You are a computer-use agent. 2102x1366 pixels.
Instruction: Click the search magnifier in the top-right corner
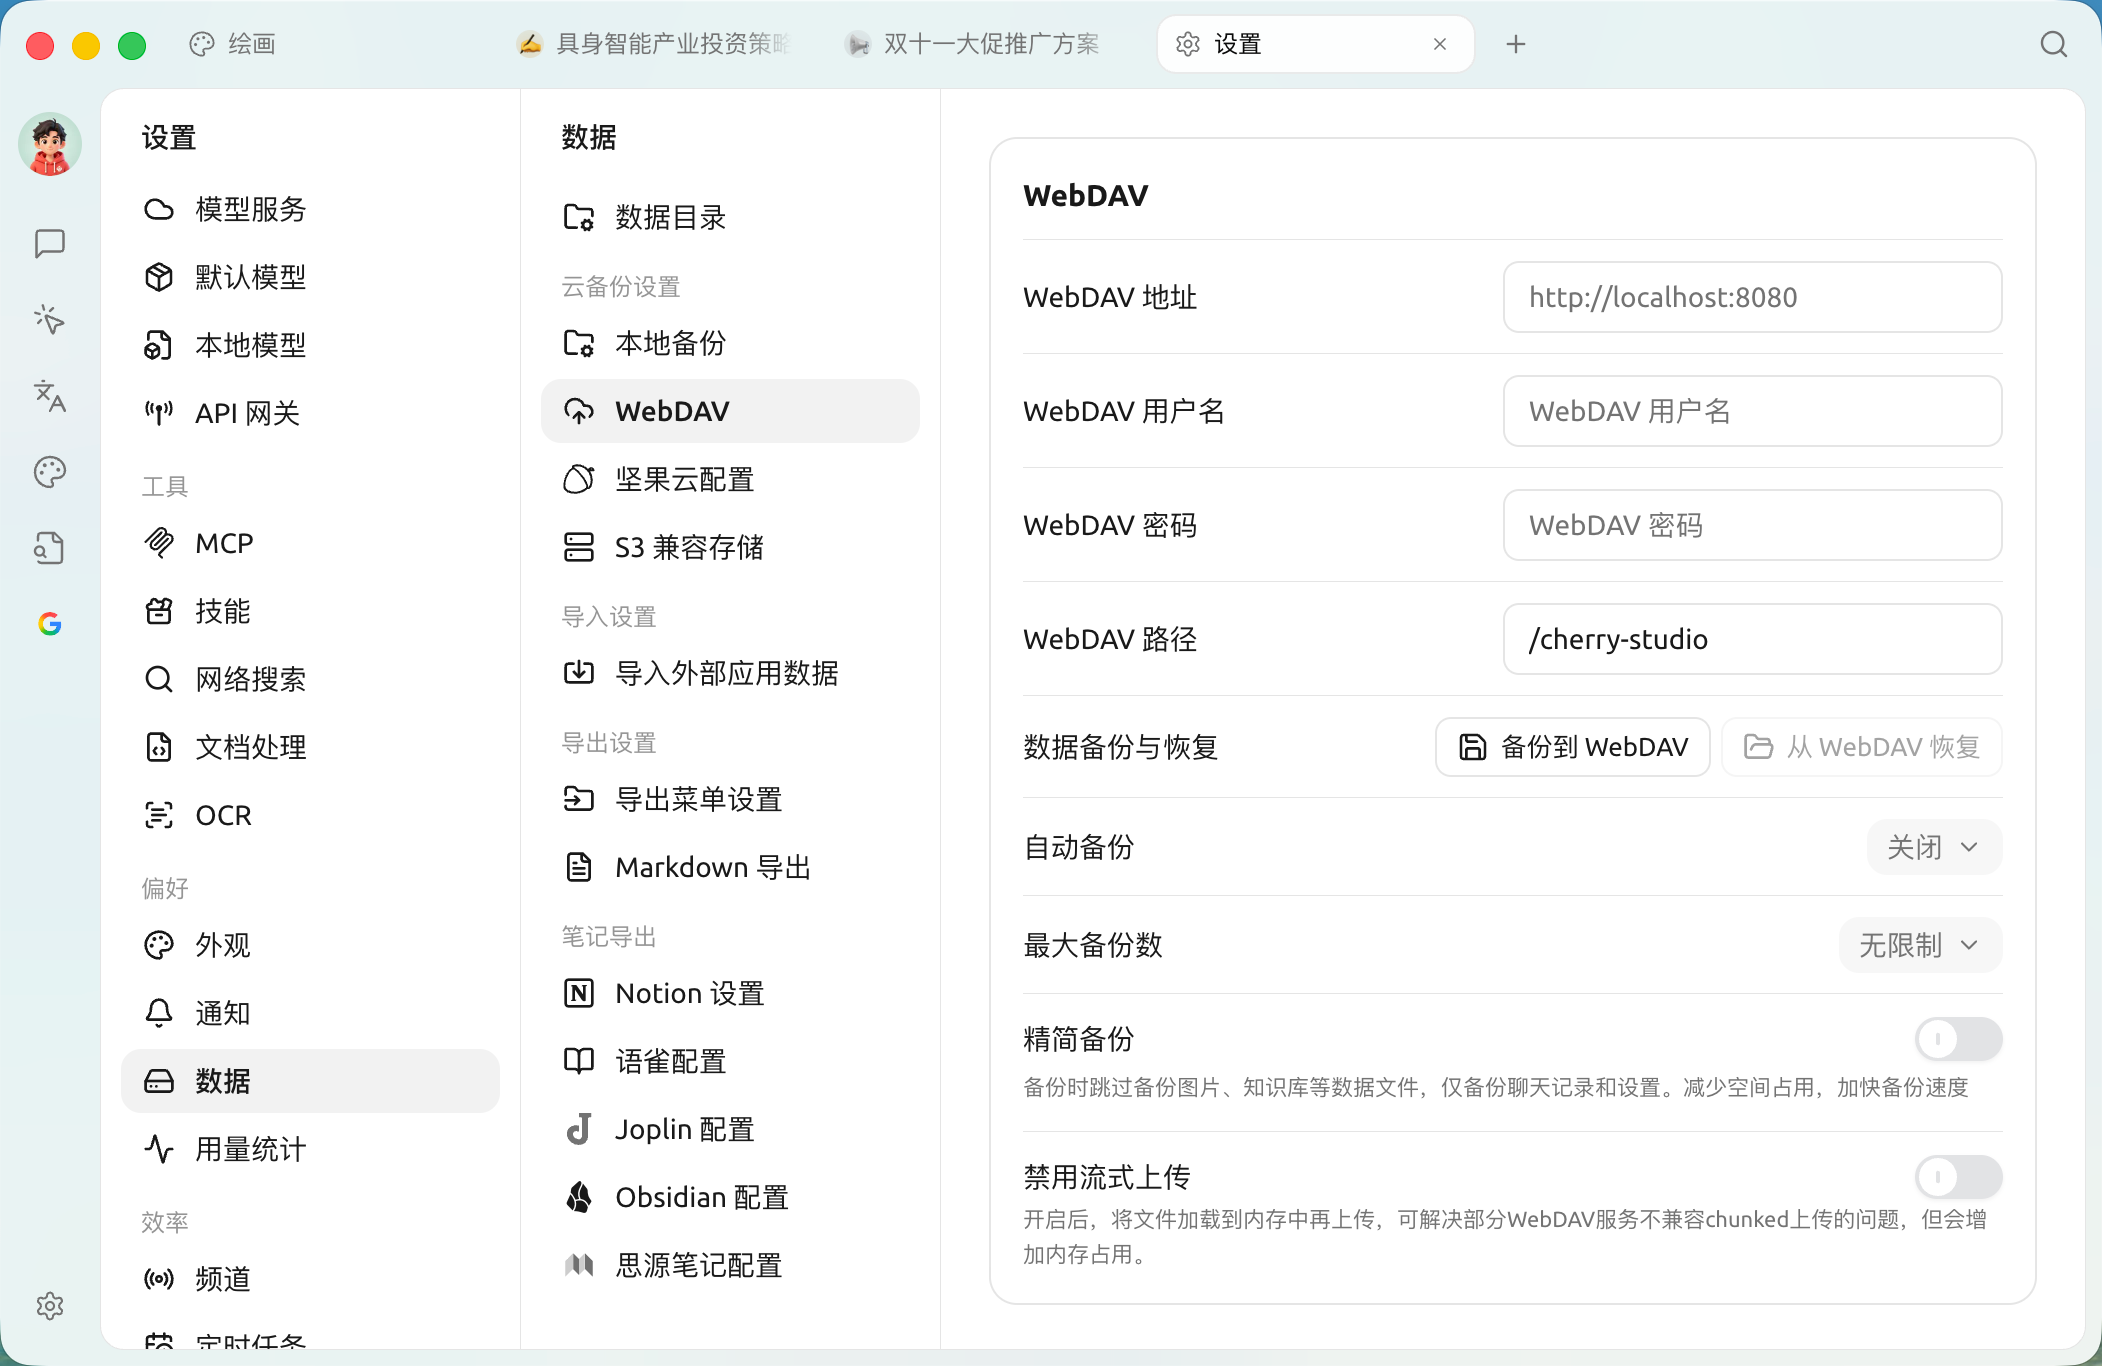pos(2053,44)
